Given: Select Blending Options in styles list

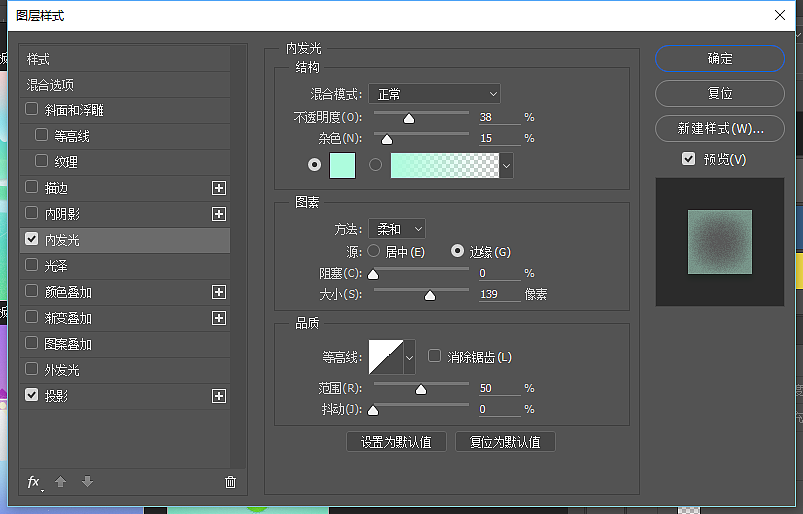Looking at the screenshot, I should [51, 85].
